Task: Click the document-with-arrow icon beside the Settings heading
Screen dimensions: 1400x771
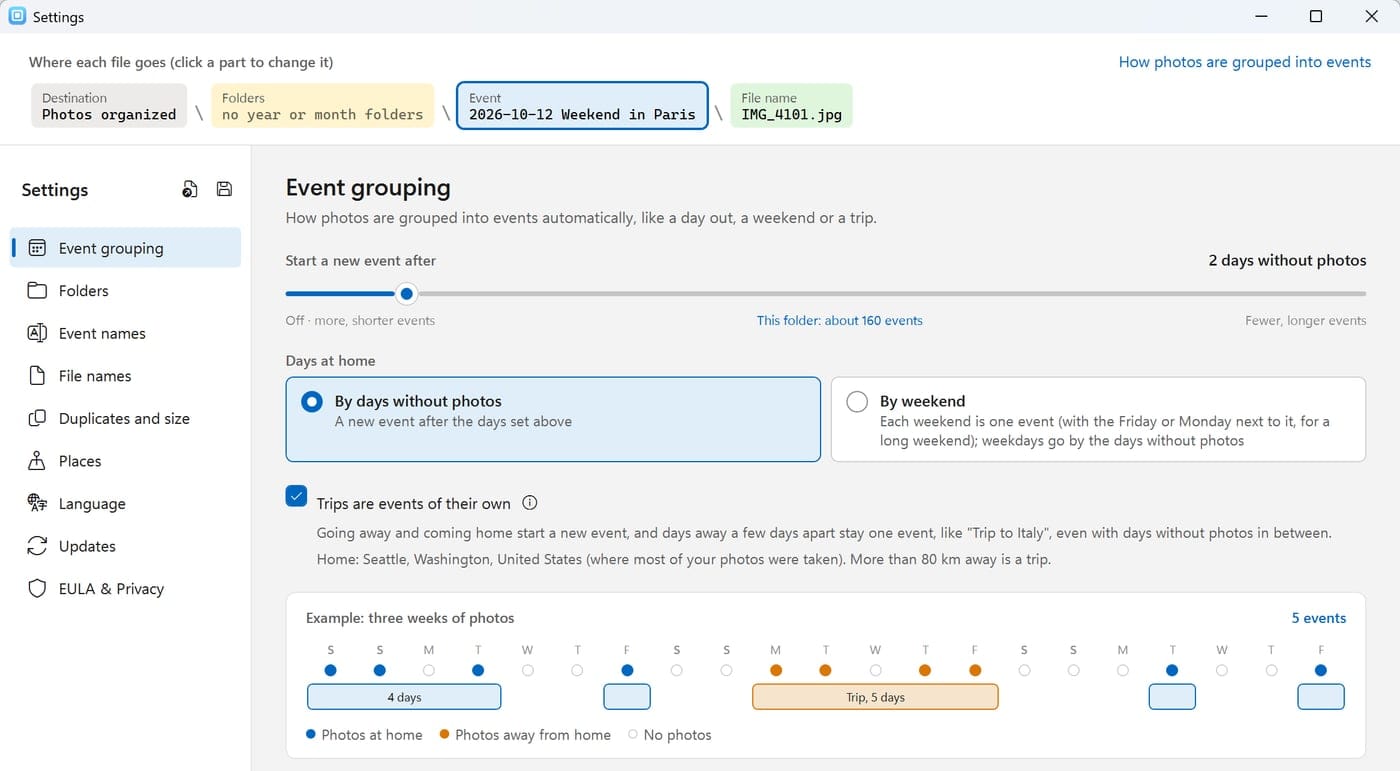Action: [x=189, y=189]
